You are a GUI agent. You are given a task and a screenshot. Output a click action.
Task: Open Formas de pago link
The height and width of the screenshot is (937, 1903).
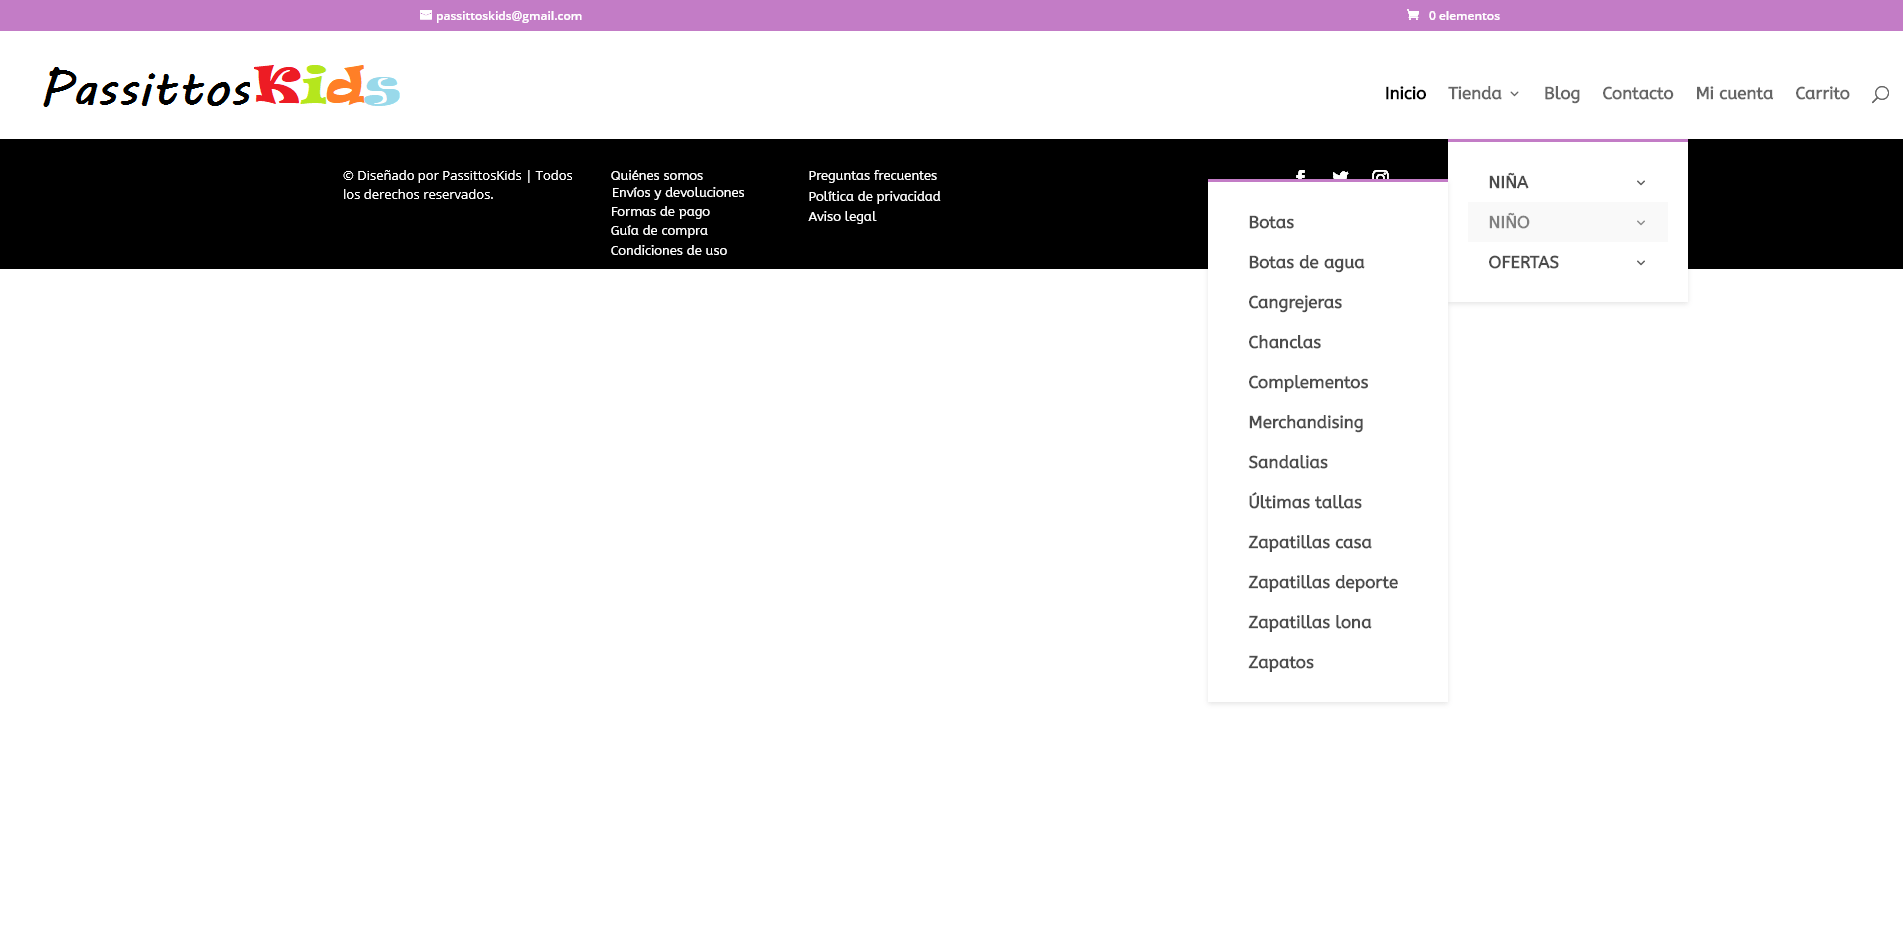[x=660, y=211]
